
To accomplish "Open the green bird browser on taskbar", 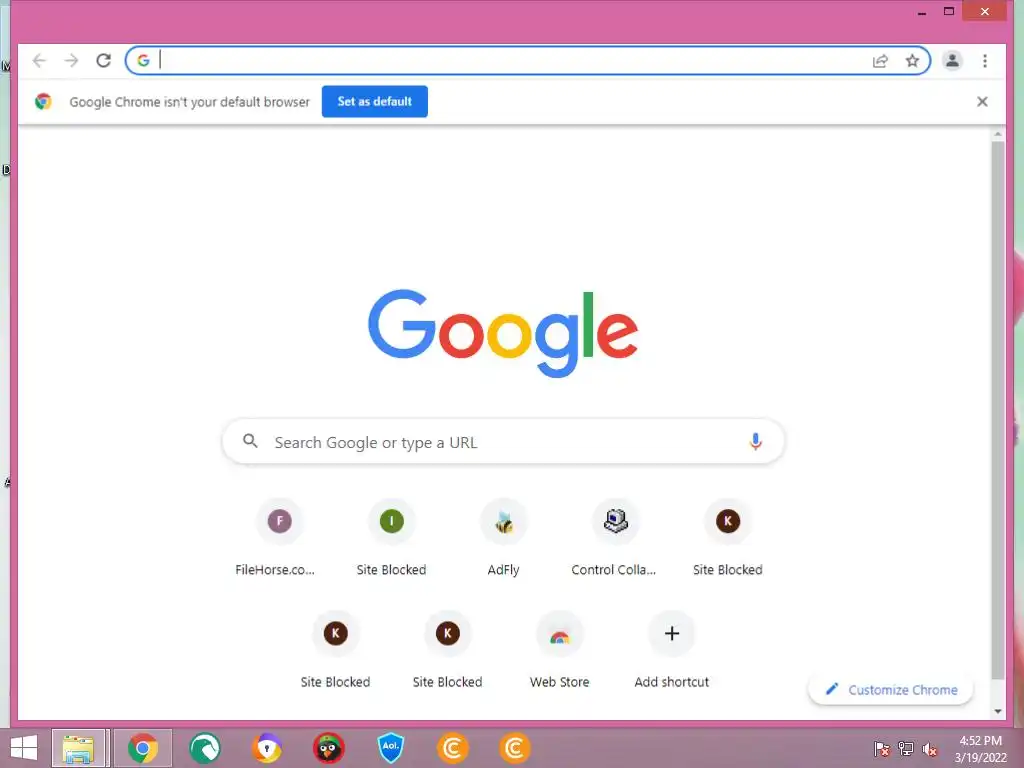I will coord(204,748).
